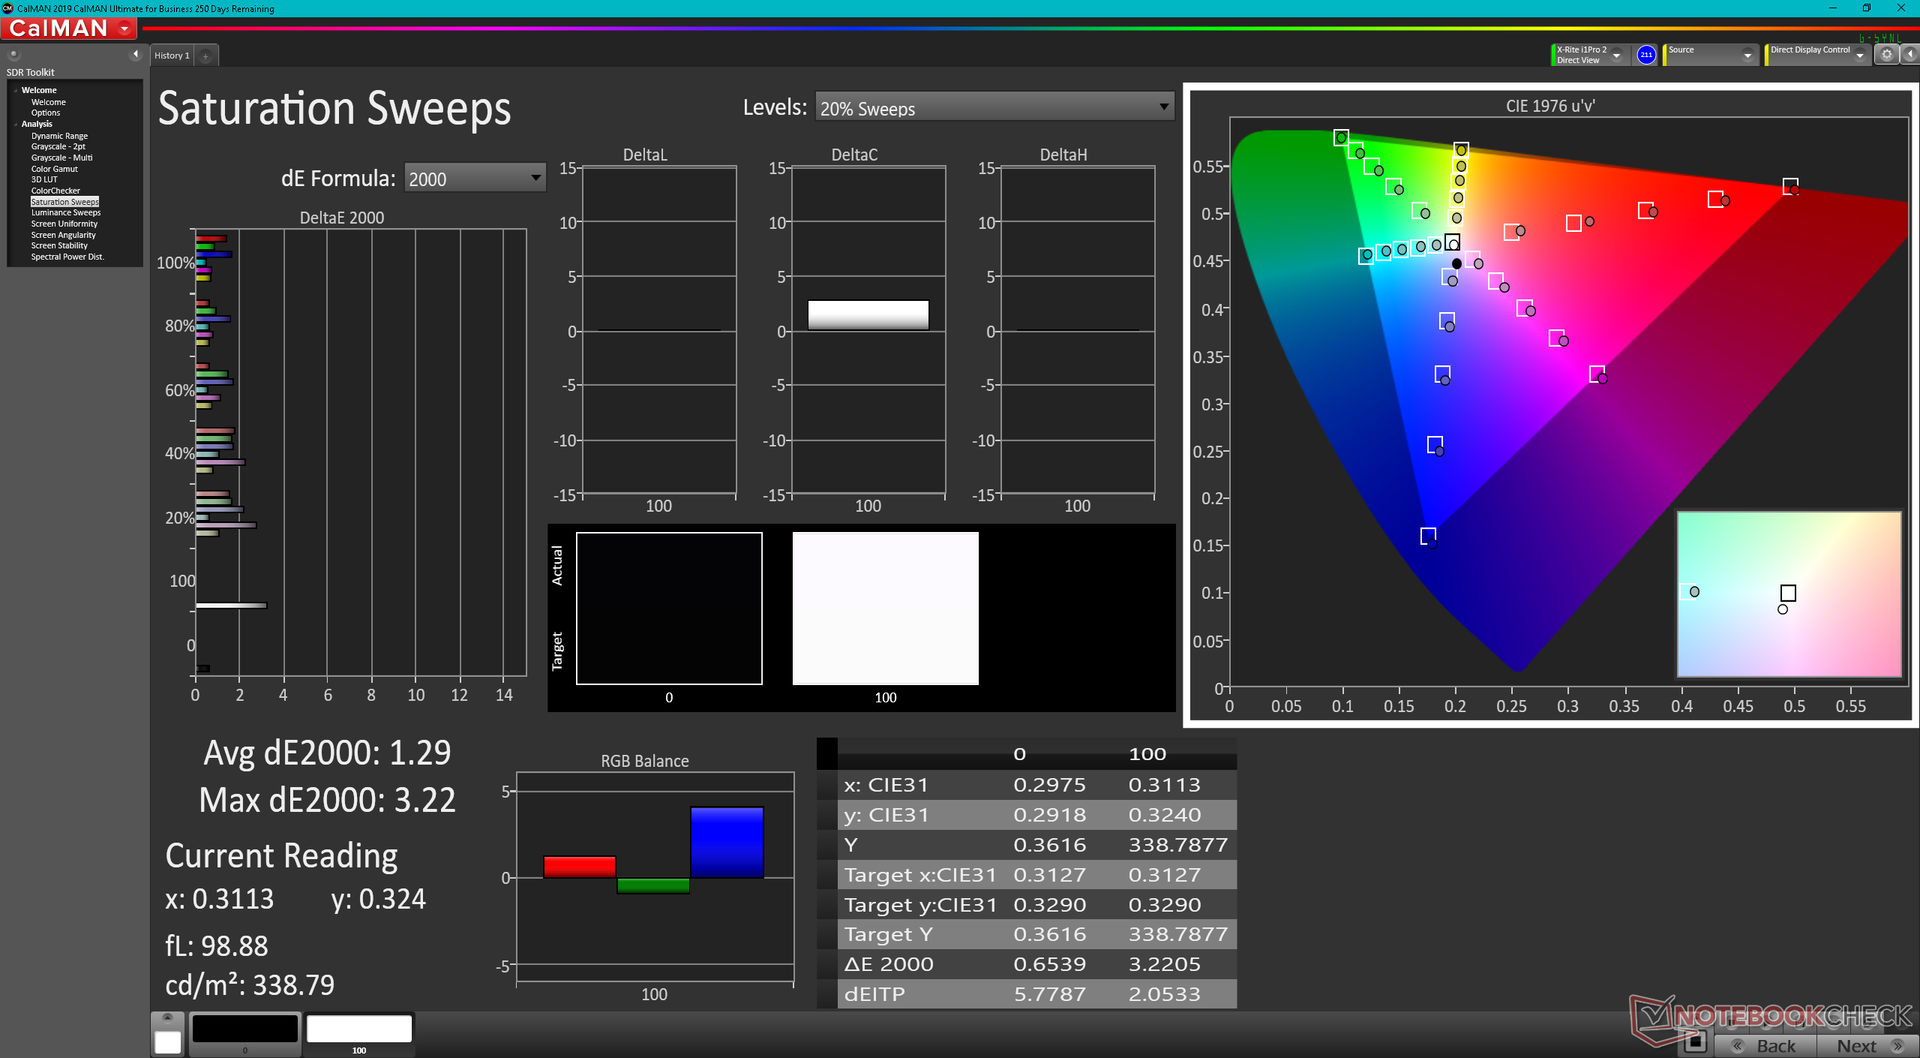Select Welcome page in the sidebar
Screen dimensions: 1920x1058
pos(48,102)
